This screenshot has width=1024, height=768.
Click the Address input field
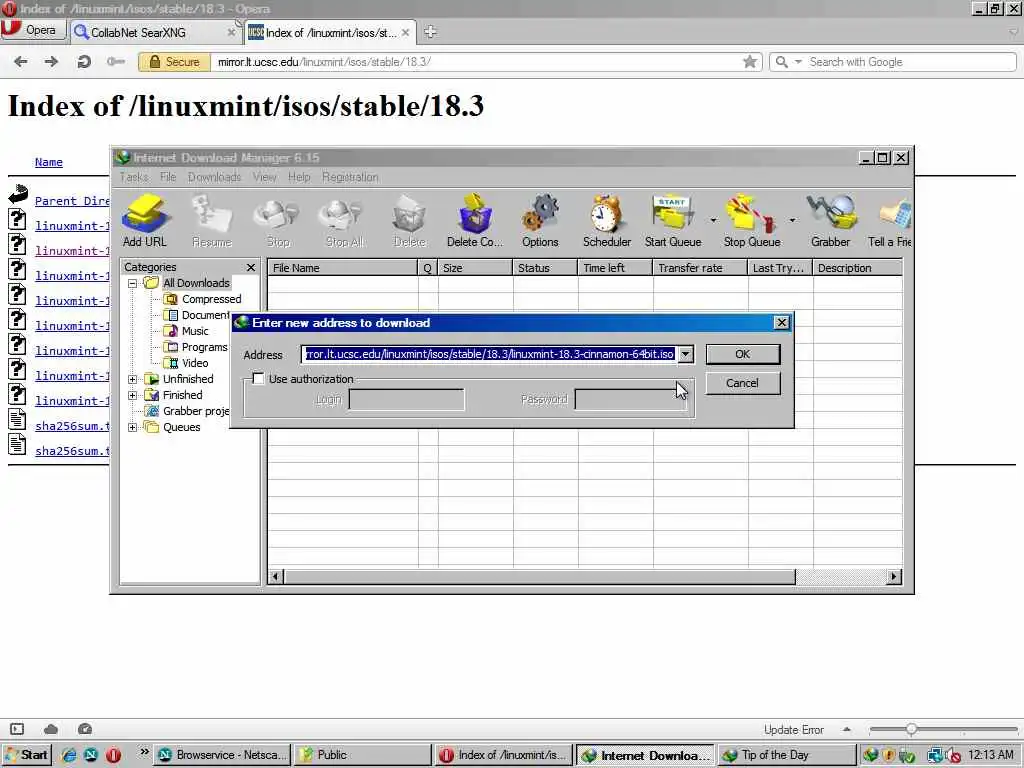click(489, 354)
